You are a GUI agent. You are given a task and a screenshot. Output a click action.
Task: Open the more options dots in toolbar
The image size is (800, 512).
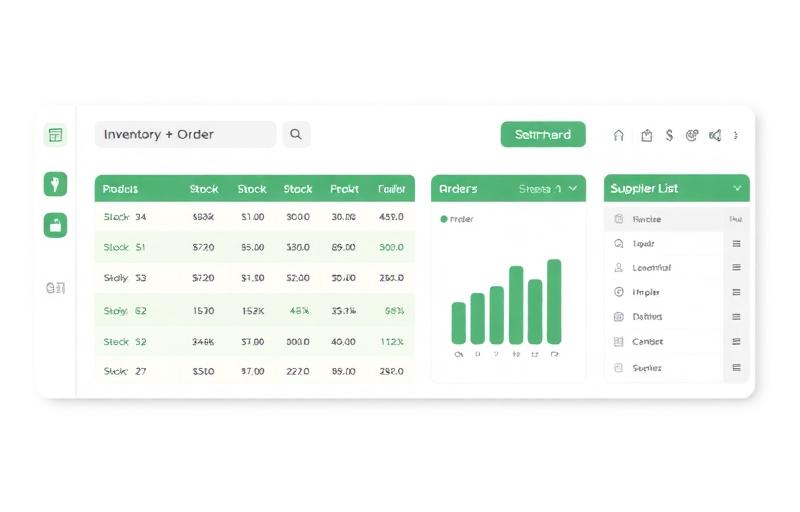(735, 135)
